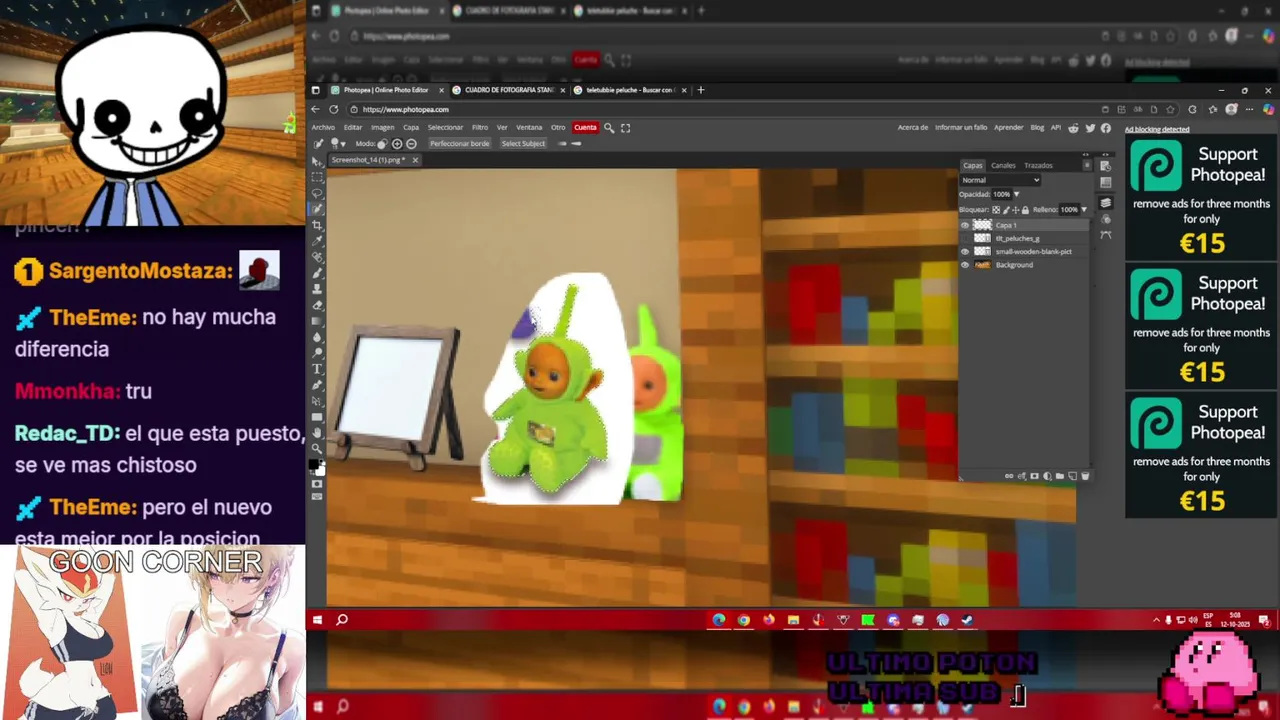This screenshot has width=1280, height=720.
Task: Click the Ad blocking detected link
Action: click(1157, 130)
